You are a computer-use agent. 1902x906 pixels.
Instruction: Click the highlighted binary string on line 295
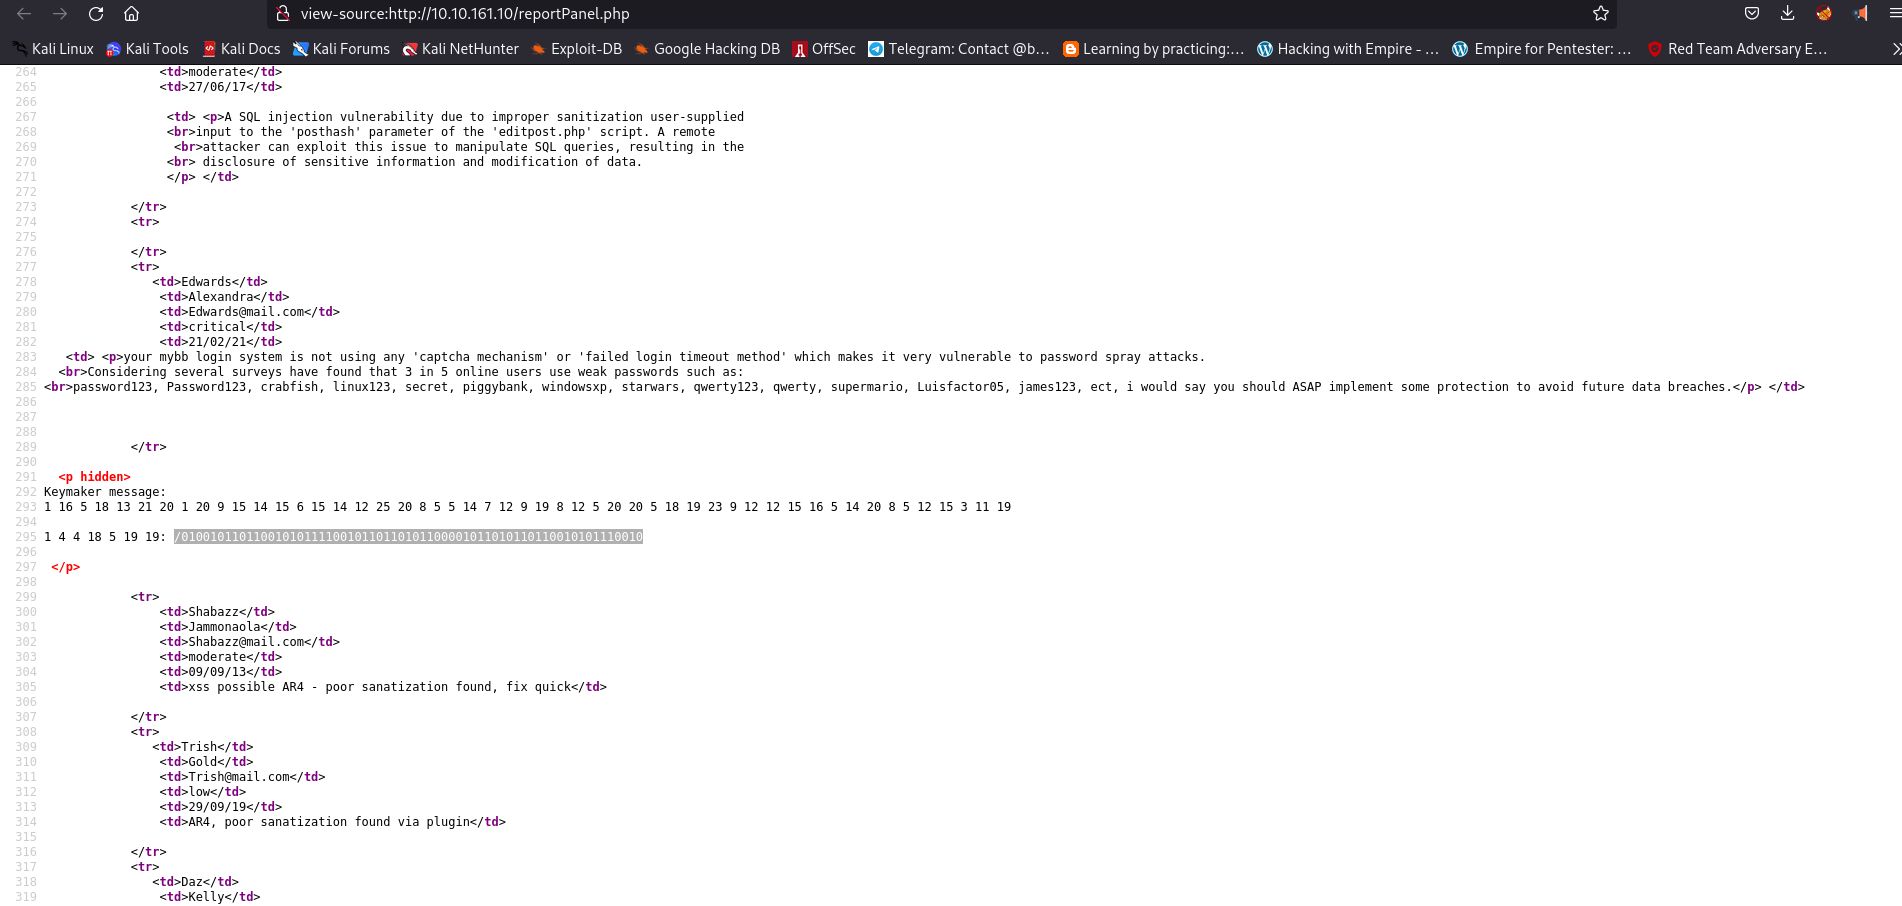tap(408, 537)
